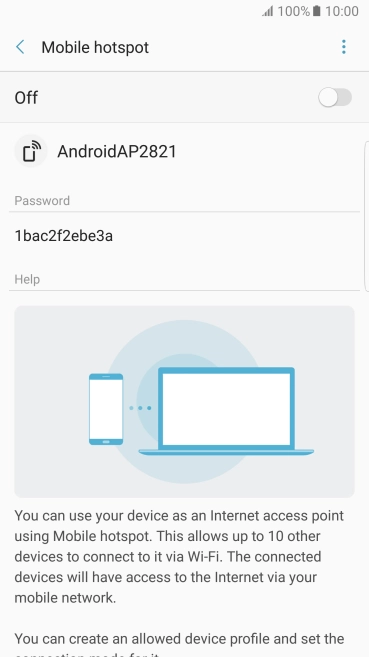Tap the phone illustration in help image

click(106, 409)
